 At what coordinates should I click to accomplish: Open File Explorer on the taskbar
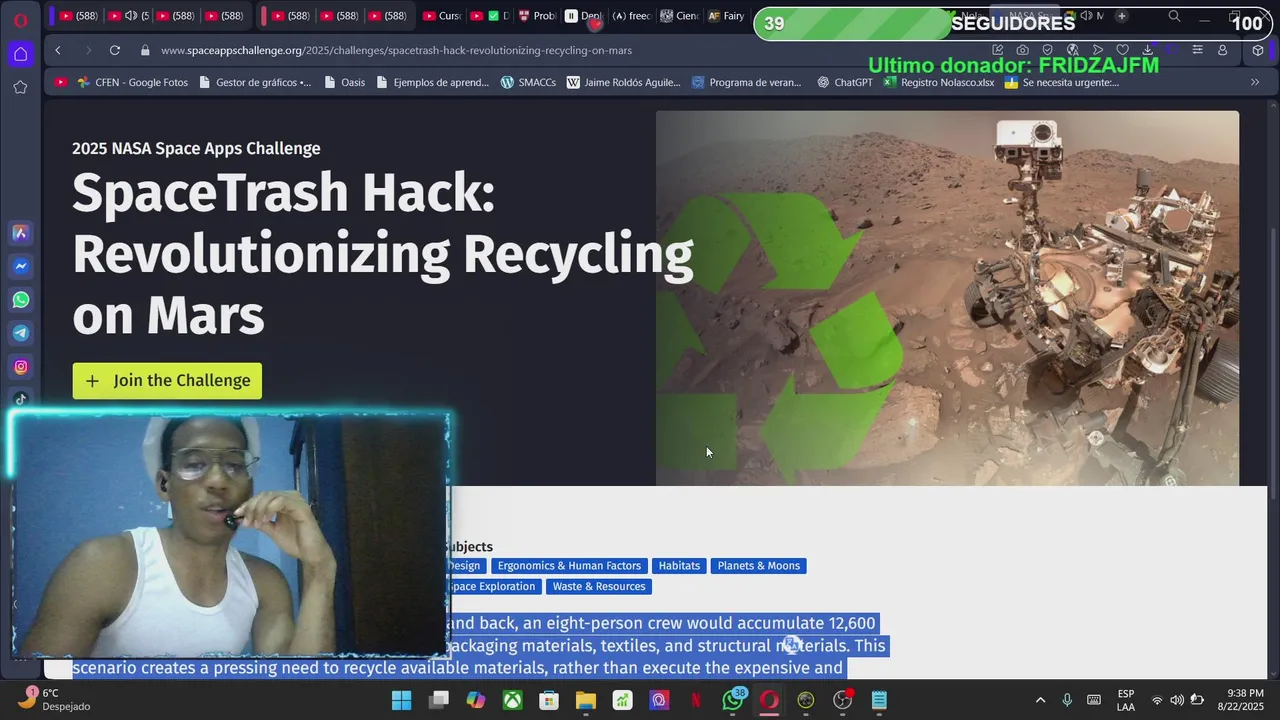[586, 700]
